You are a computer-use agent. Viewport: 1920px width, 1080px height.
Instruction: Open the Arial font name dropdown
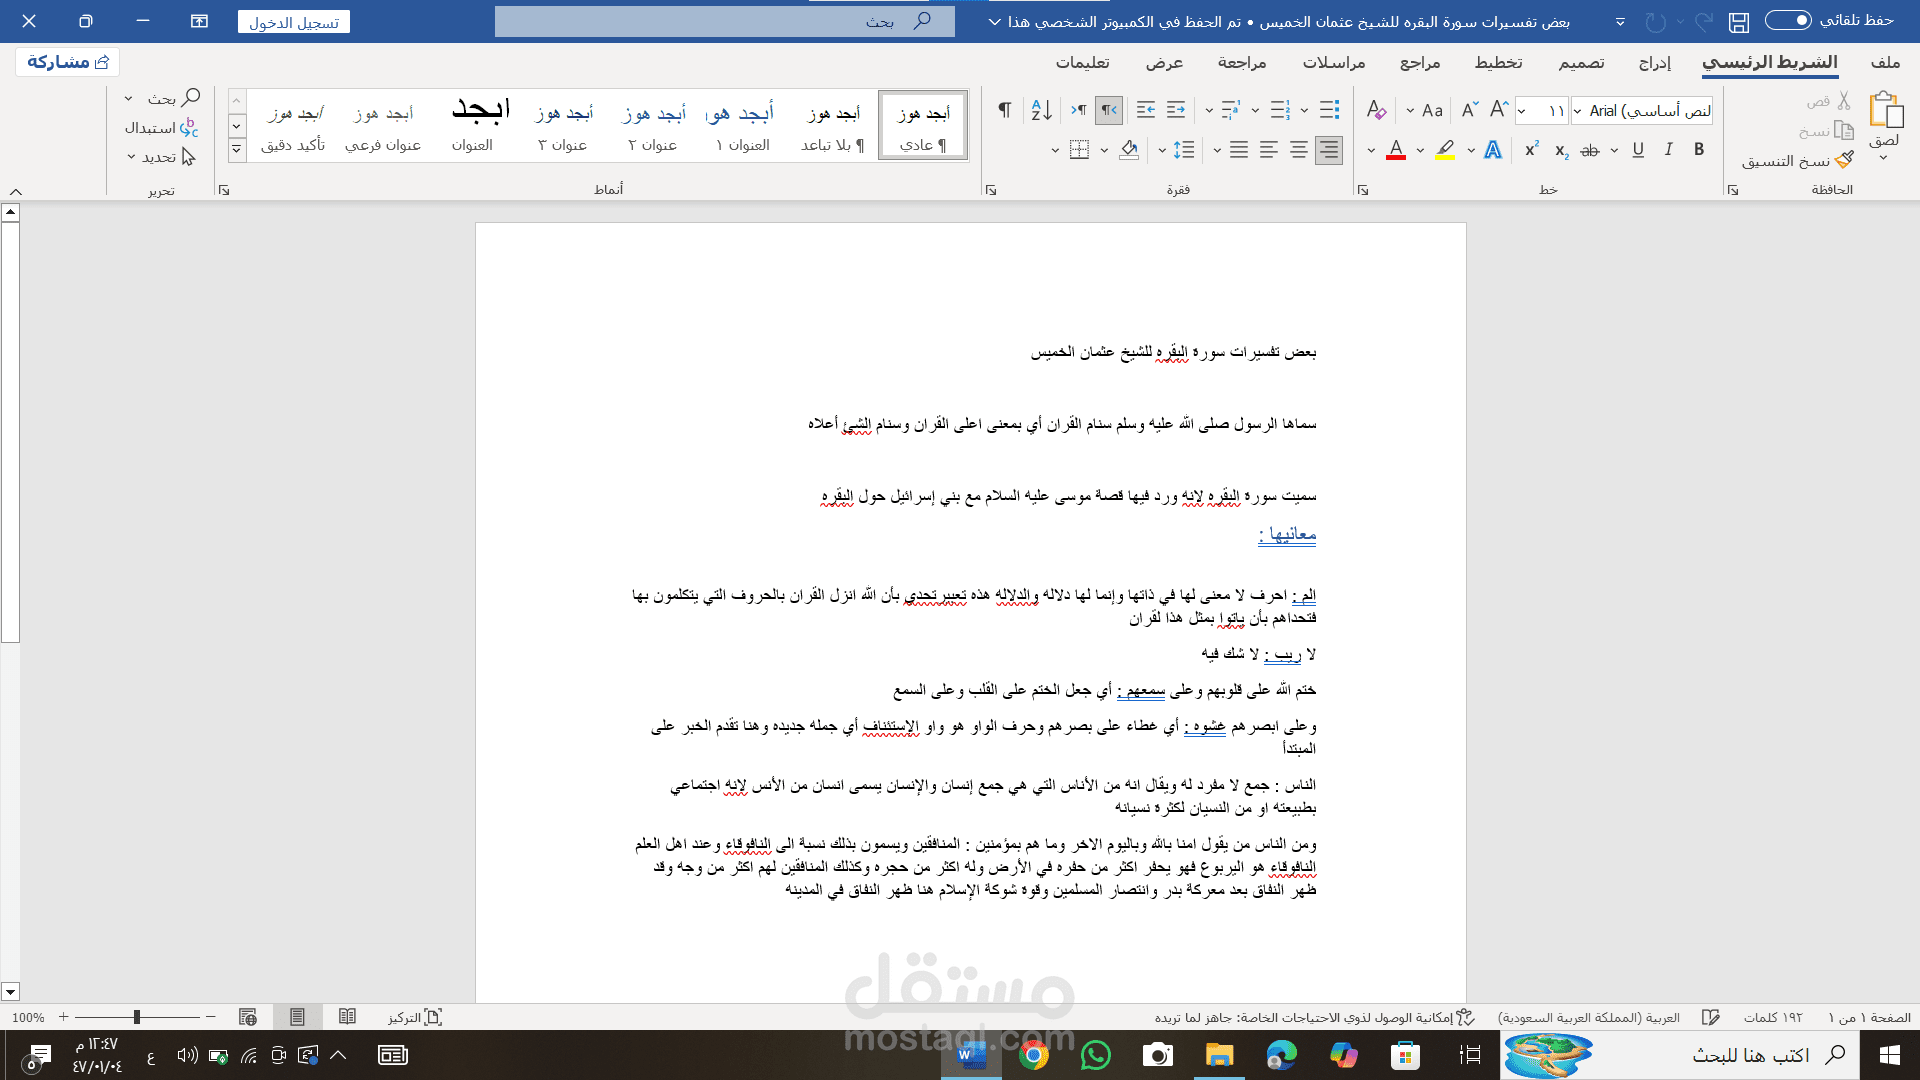1642,110
